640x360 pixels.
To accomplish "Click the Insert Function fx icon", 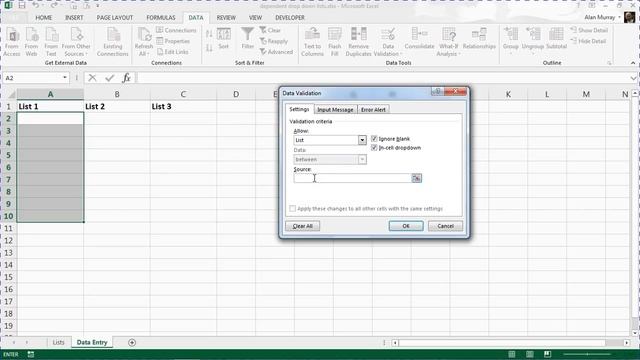I will [x=127, y=78].
